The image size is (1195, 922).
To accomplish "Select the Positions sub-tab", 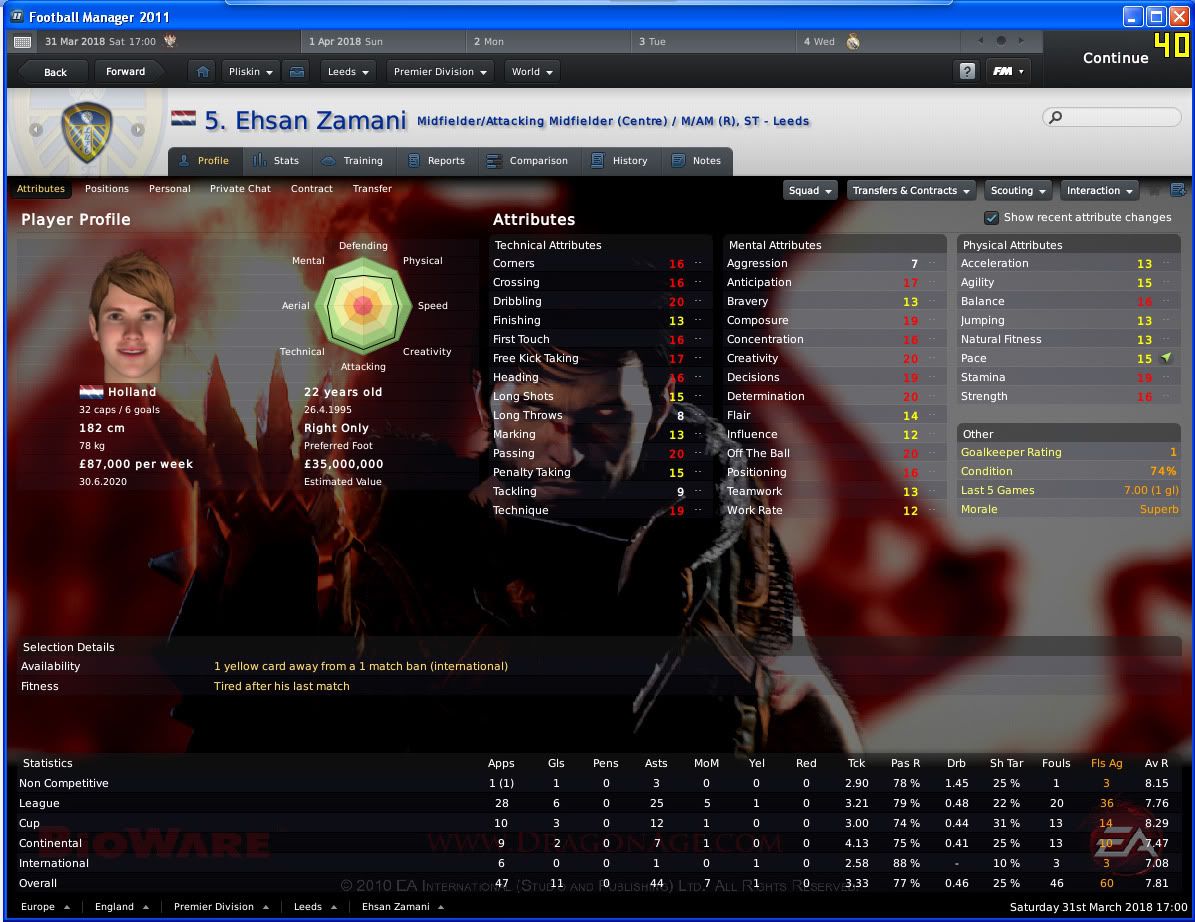I will pos(107,189).
